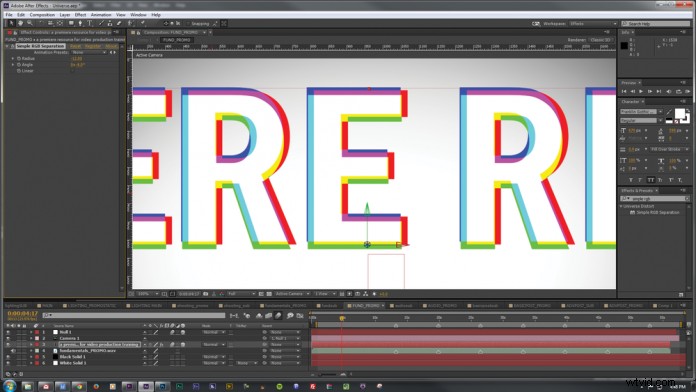Image resolution: width=696 pixels, height=392 pixels.
Task: Hide the White Solid 1 layer
Action: click(x=8, y=363)
